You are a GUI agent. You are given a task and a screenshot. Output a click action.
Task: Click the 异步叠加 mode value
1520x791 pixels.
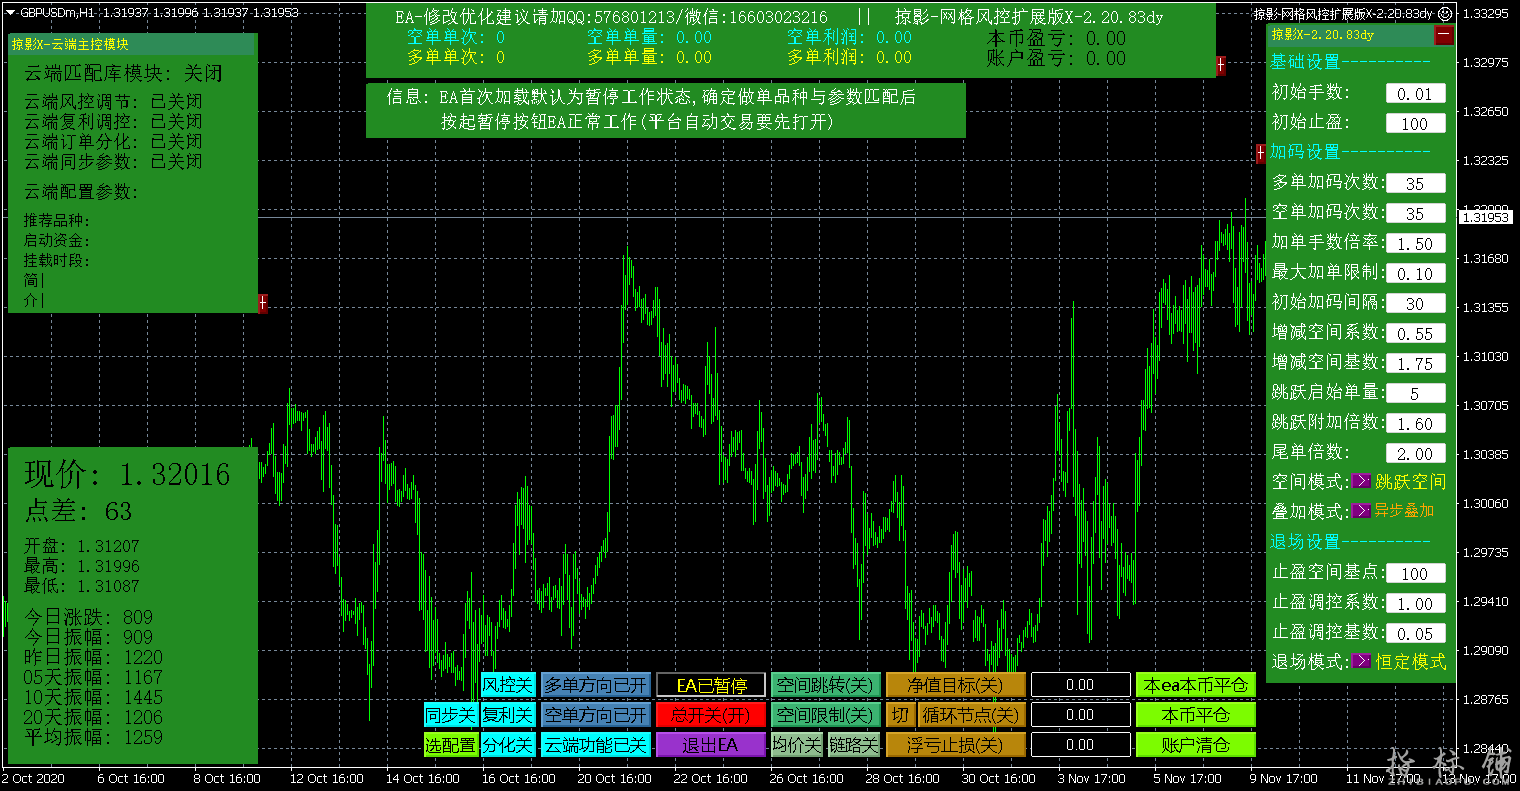(x=1404, y=511)
